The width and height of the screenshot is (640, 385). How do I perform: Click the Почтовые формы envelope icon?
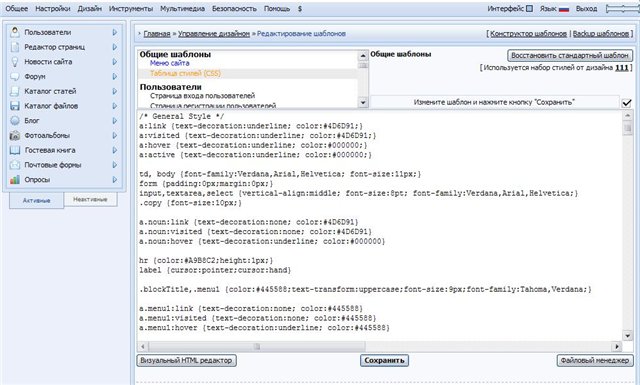pyautogui.click(x=15, y=165)
